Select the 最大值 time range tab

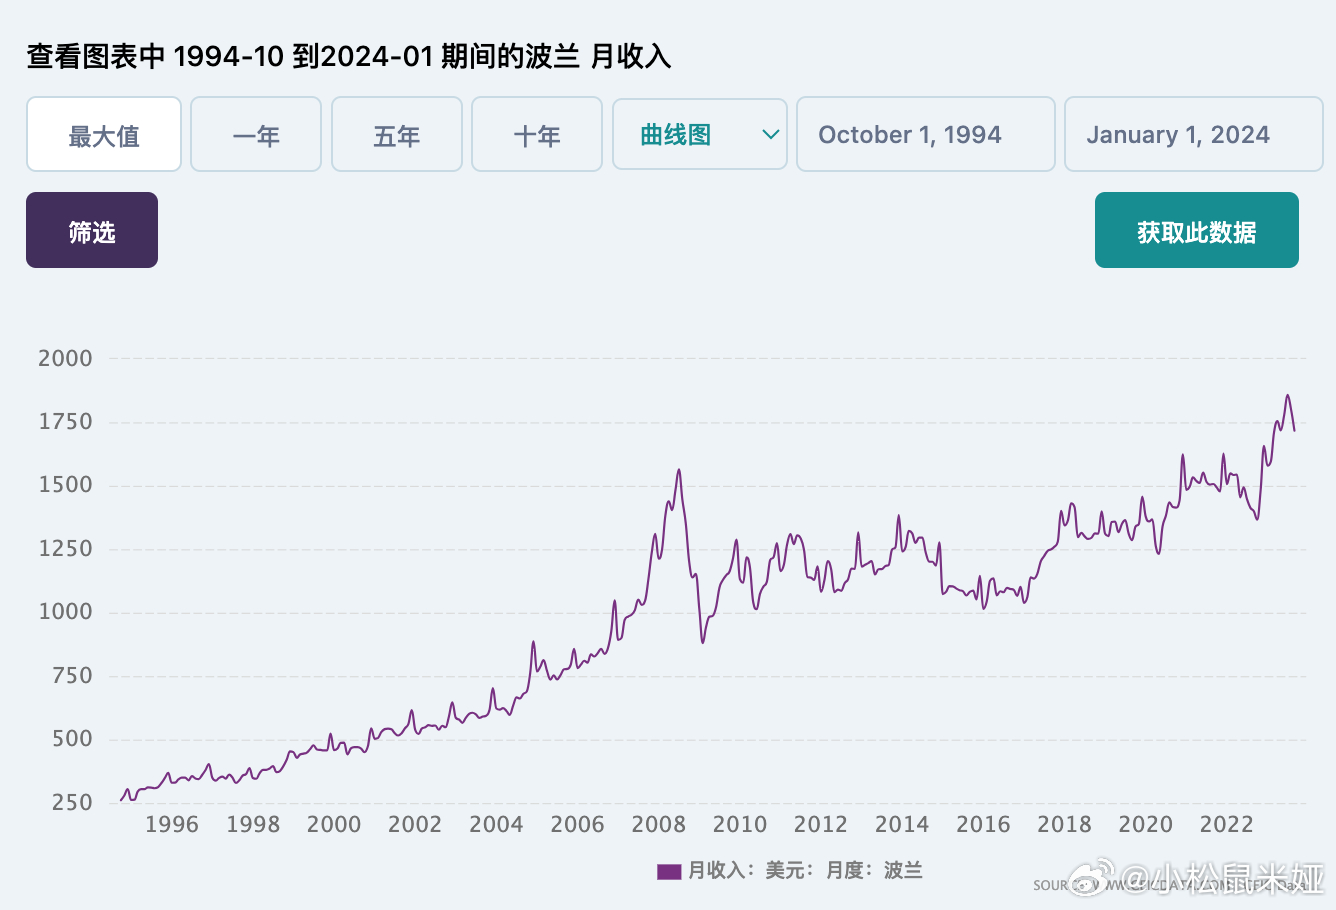point(104,135)
